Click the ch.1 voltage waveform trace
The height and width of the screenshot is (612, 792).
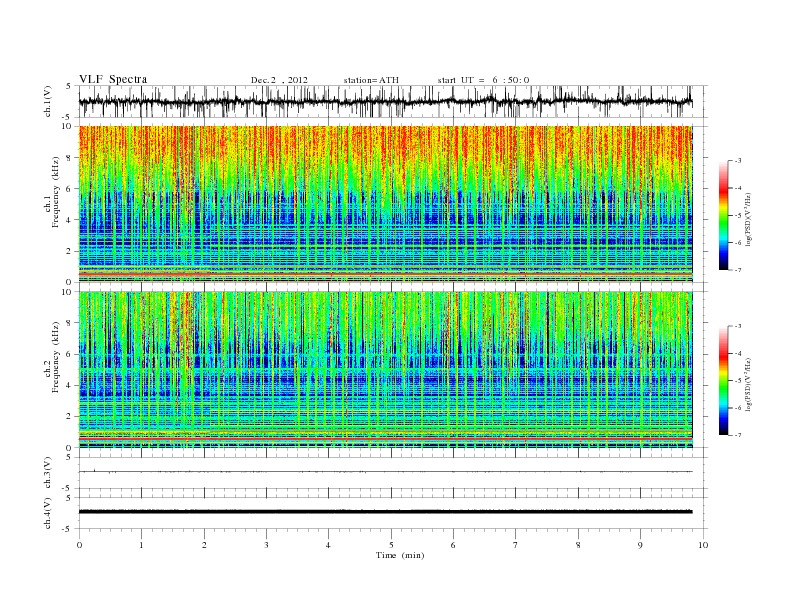coord(385,102)
